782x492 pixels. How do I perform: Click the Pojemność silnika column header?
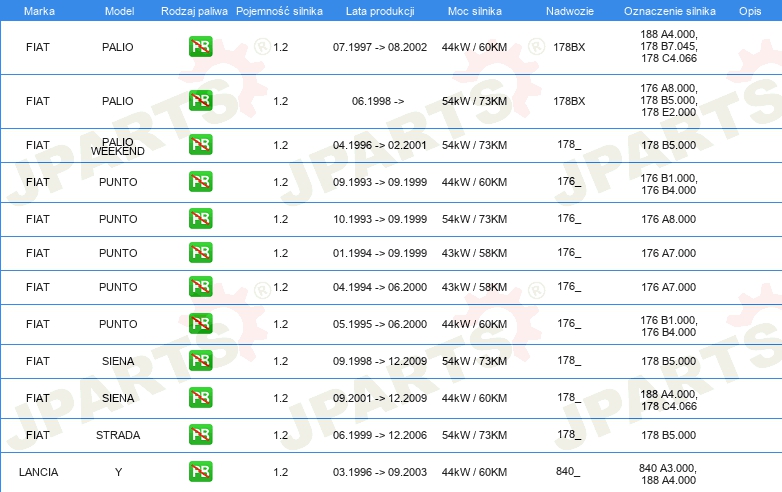point(279,11)
